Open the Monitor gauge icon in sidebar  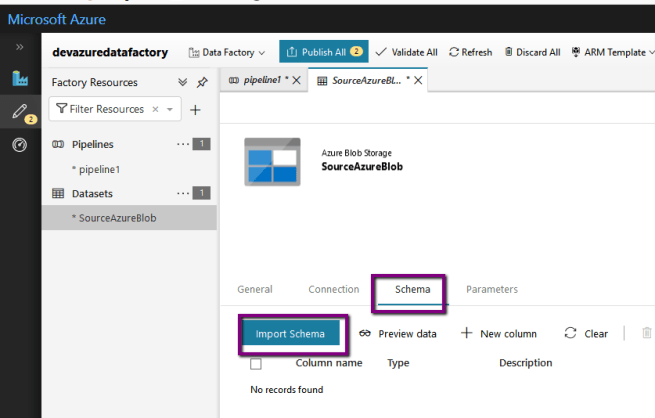pyautogui.click(x=20, y=145)
